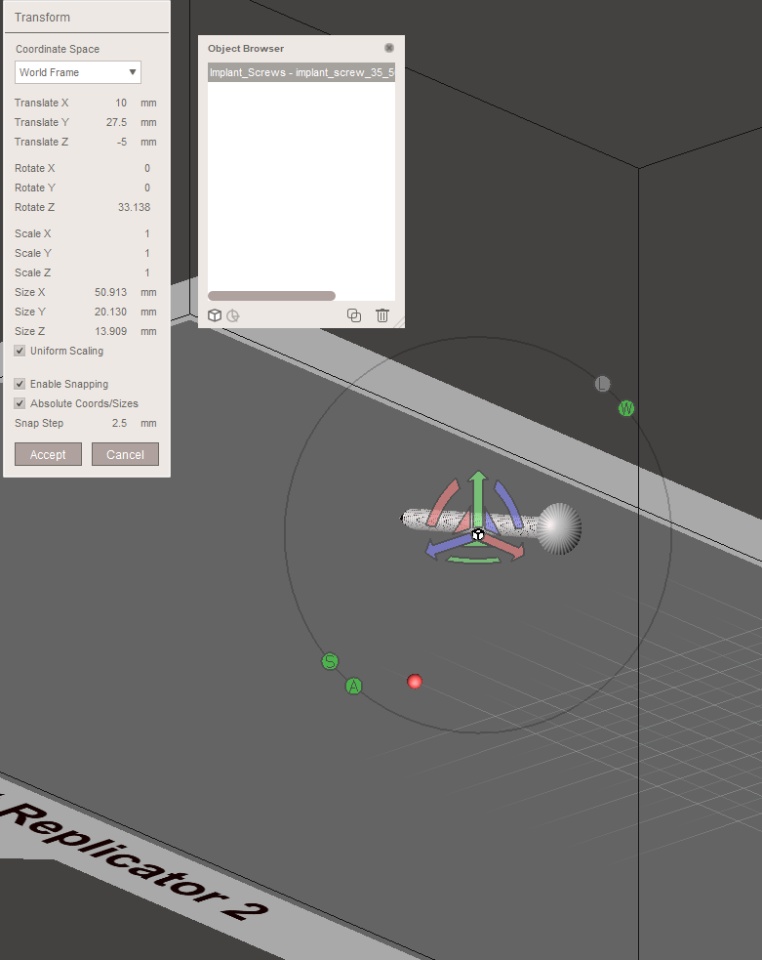Click the Rotate X value field
Screen dimensions: 762x960
point(147,168)
